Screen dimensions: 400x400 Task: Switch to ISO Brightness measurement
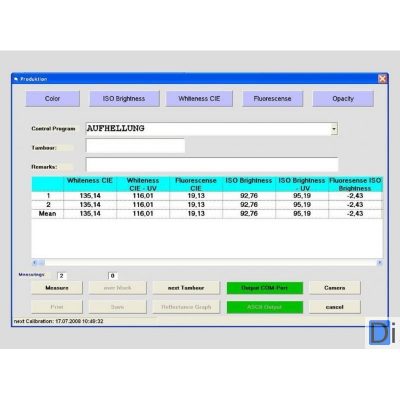click(124, 99)
